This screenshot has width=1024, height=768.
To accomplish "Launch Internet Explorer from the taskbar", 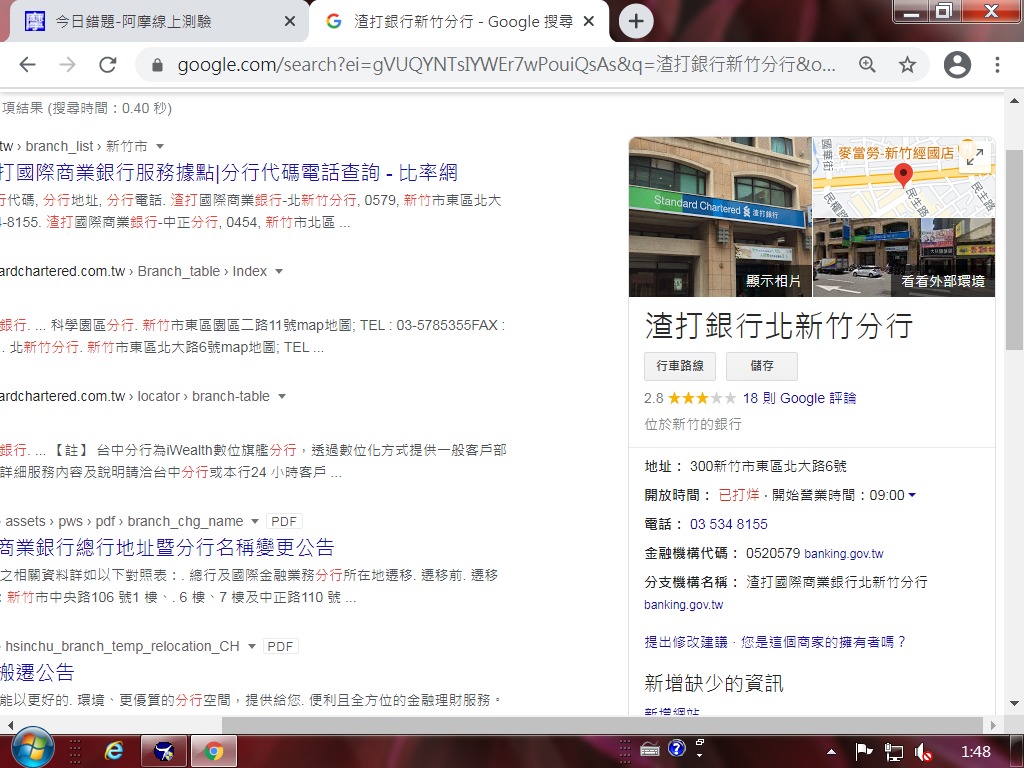I will click(113, 750).
